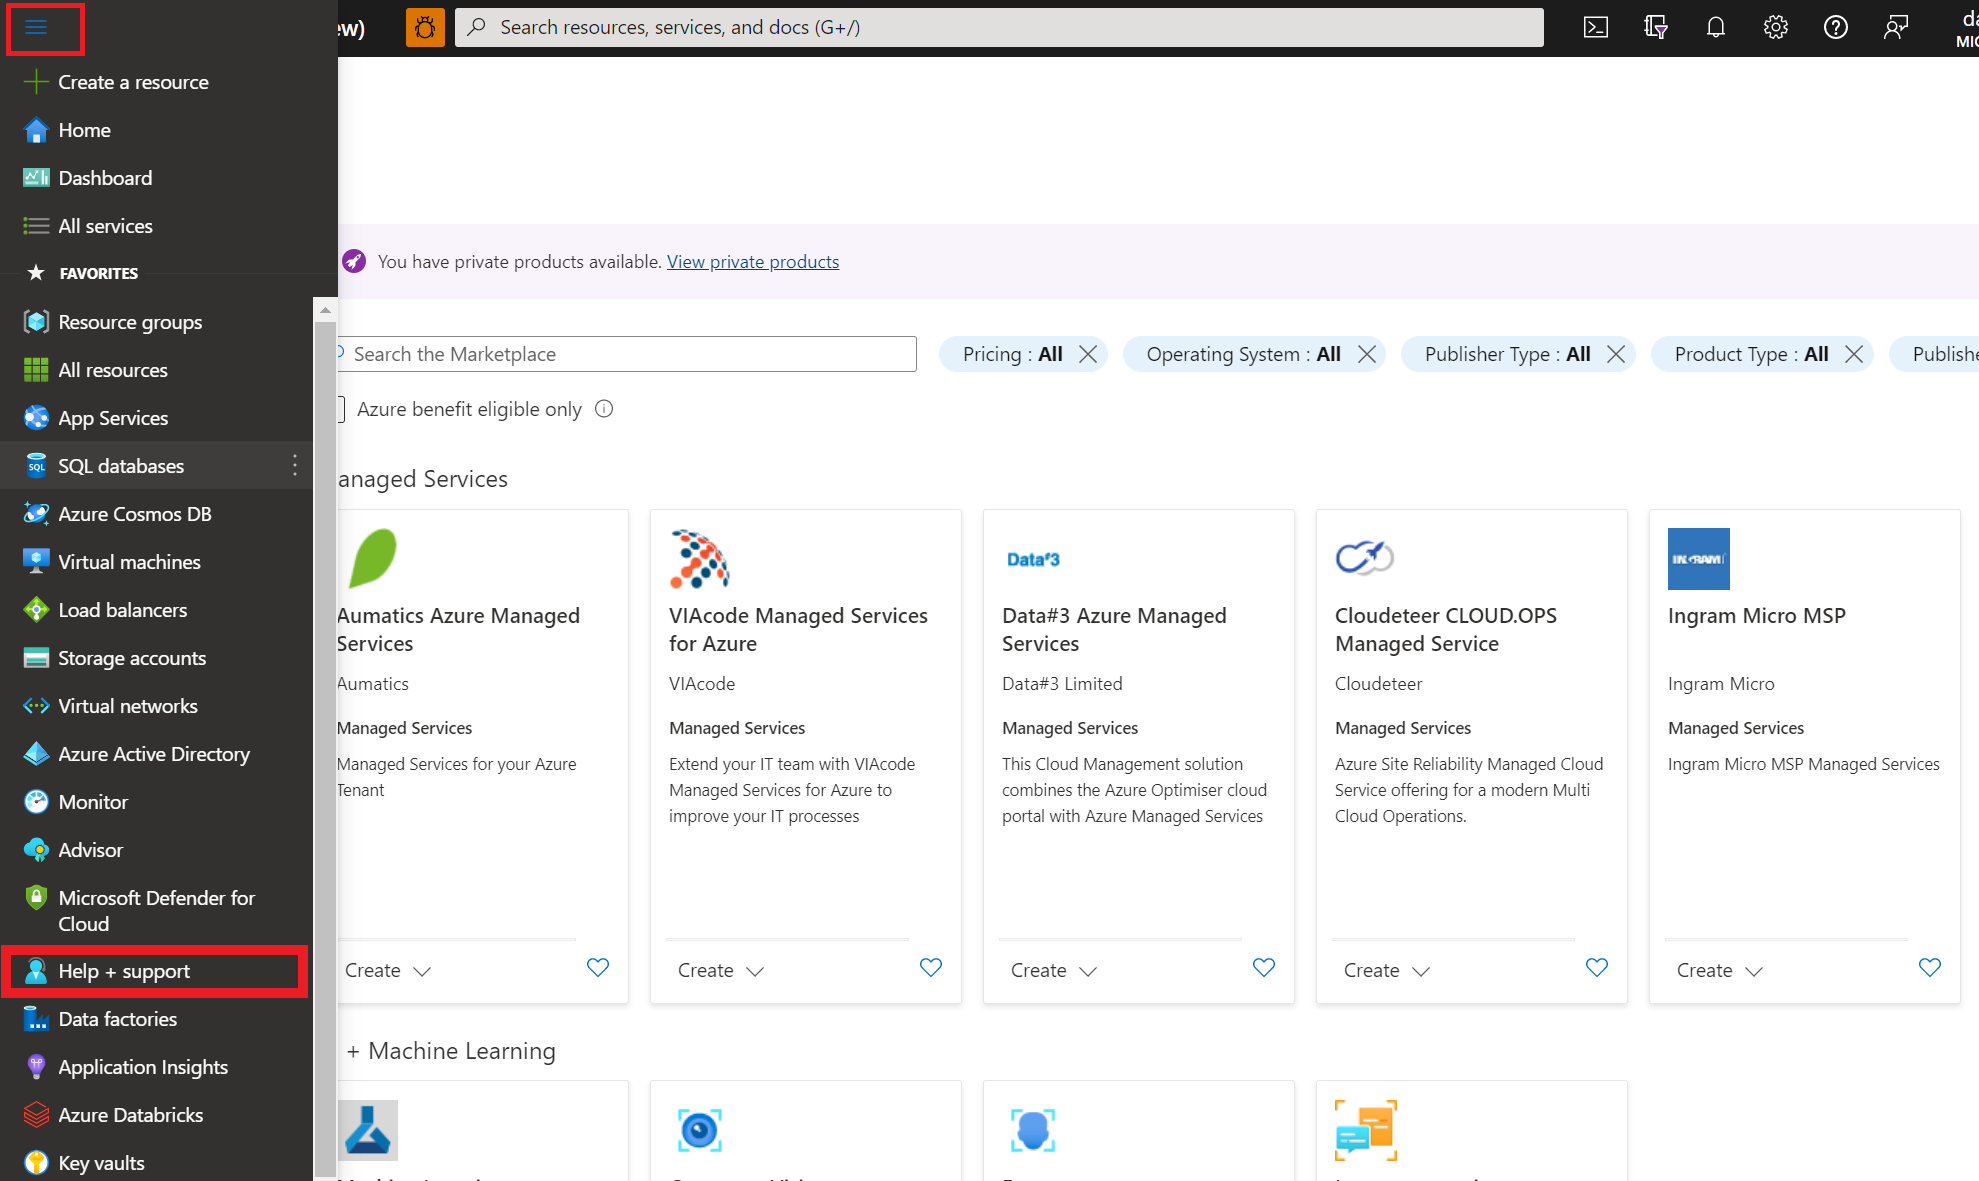
Task: Click View private products link
Action: coord(752,262)
